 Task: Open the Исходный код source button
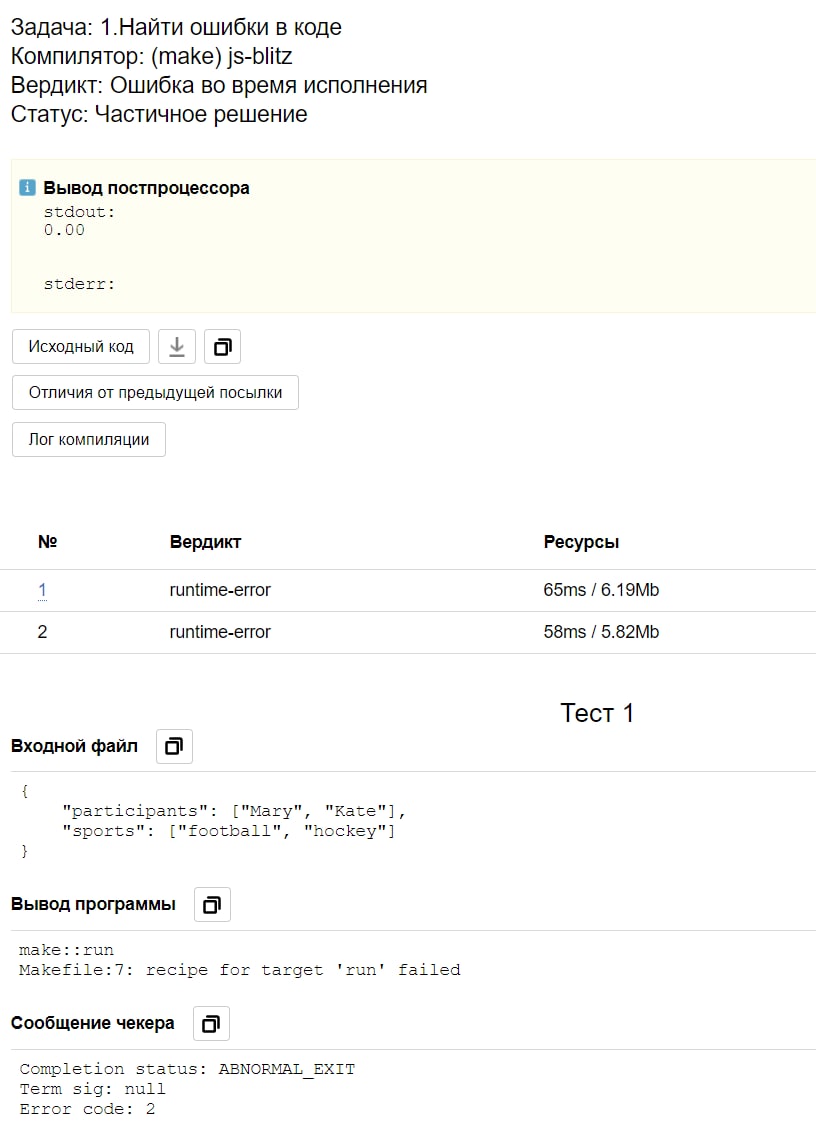coord(81,347)
